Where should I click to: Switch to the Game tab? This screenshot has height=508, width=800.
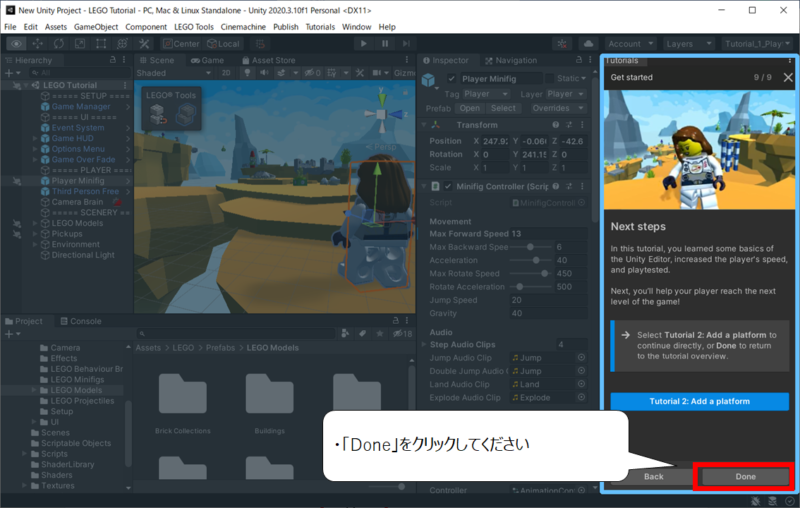pos(207,60)
